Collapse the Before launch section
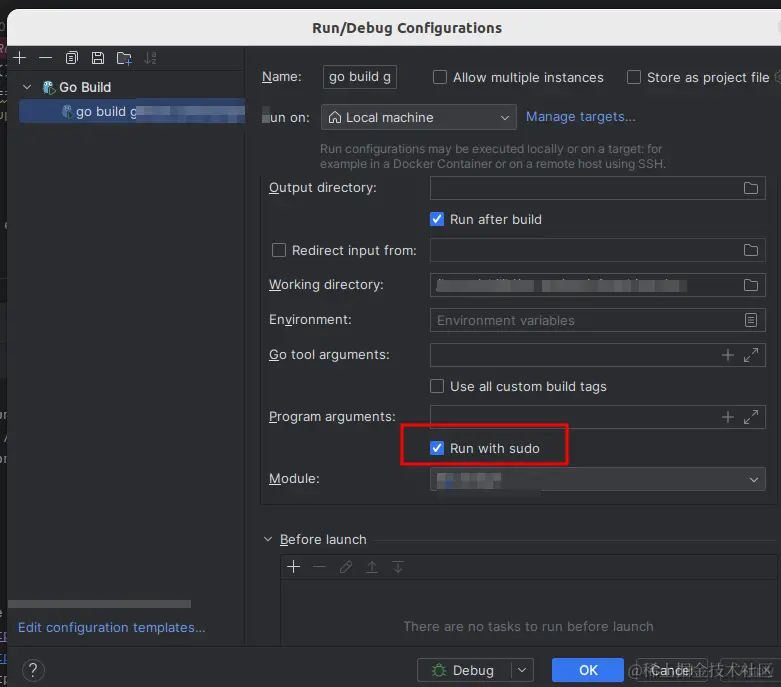 (268, 540)
